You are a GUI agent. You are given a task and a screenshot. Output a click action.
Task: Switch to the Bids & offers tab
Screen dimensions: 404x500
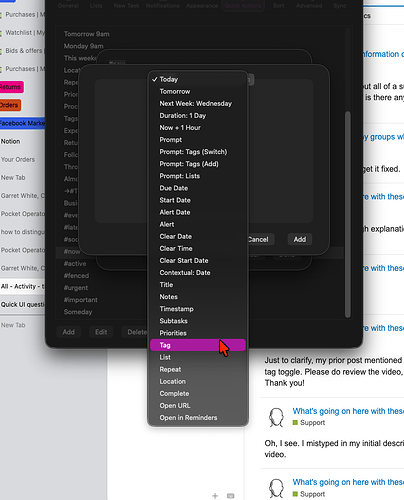(22, 51)
